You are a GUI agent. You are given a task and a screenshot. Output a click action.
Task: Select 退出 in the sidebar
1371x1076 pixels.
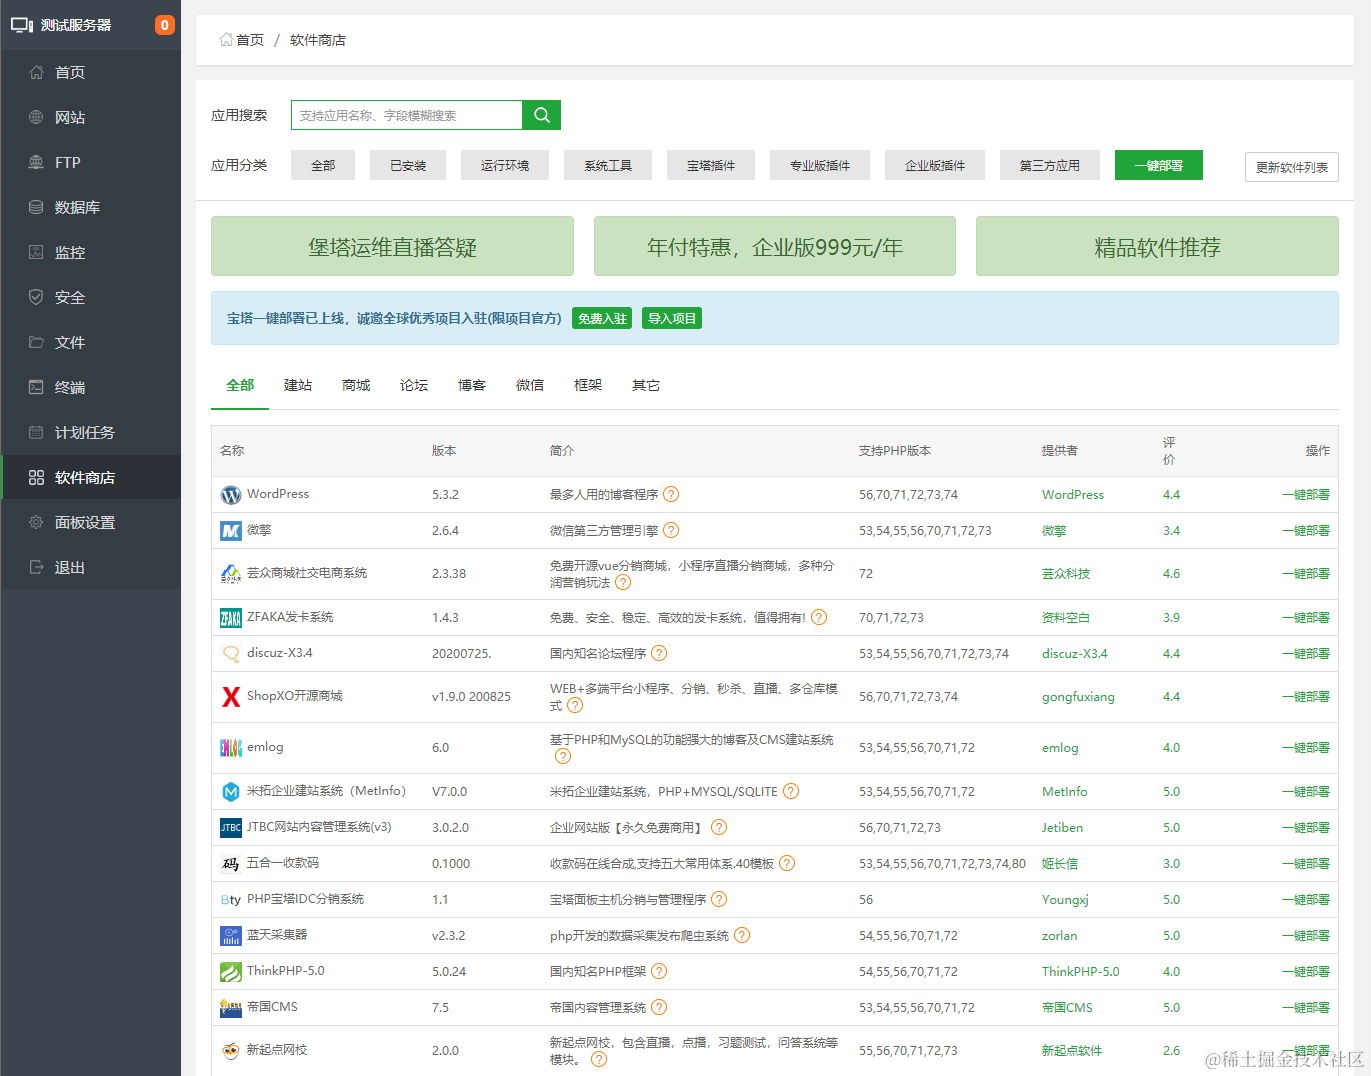click(91, 567)
